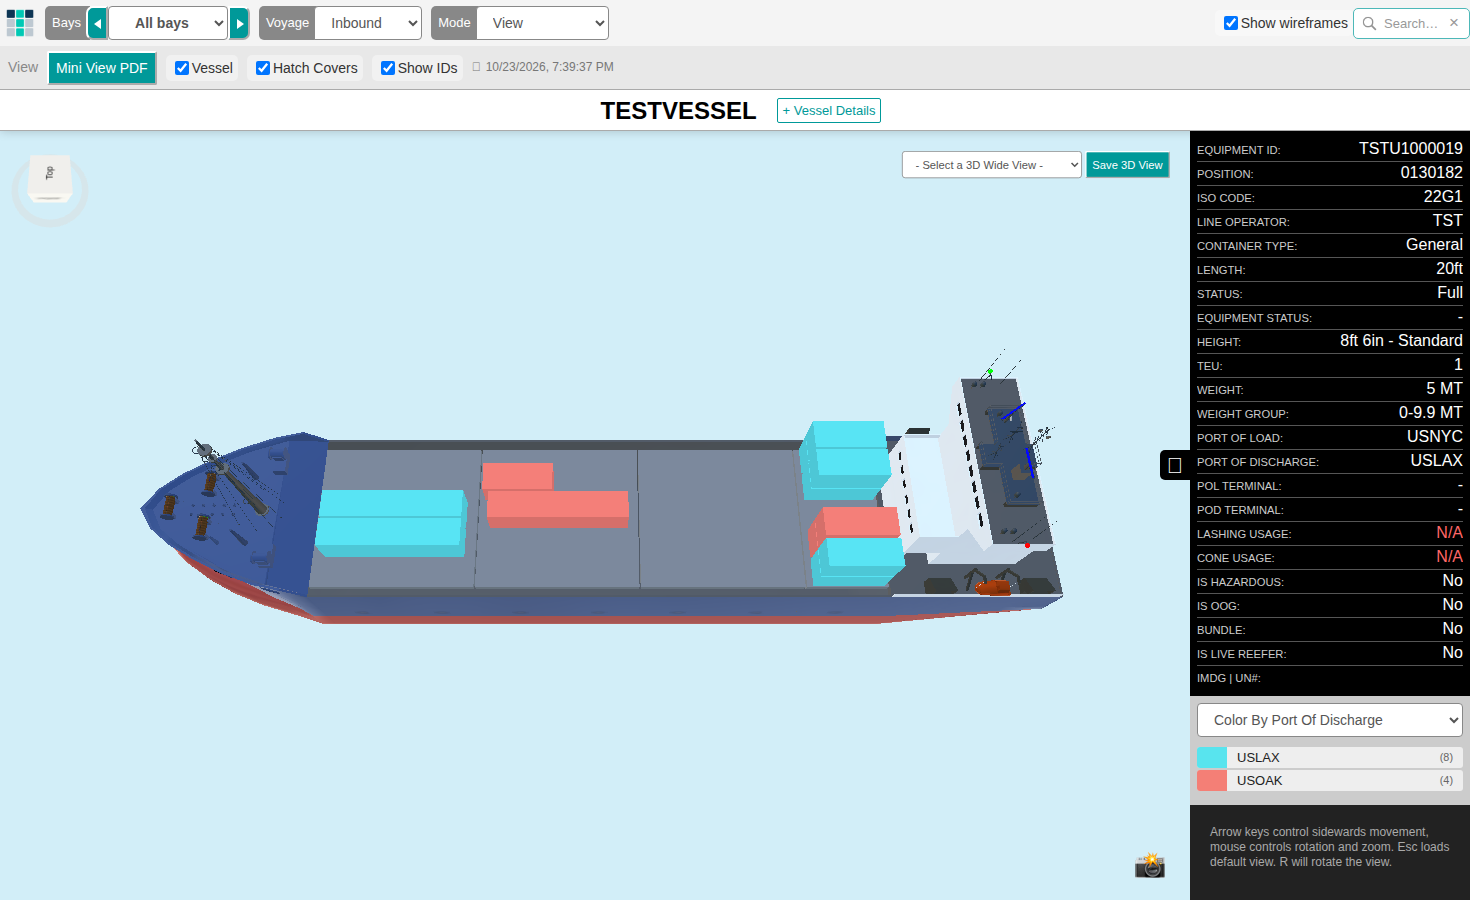Screen dimensions: 1470x900
Task: Open Mode View dropdown
Action: 542,23
